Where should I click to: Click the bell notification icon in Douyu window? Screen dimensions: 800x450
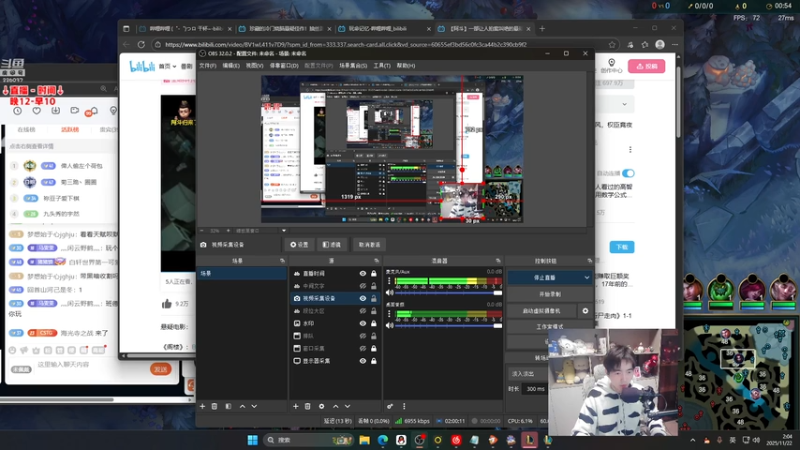[x=94, y=111]
